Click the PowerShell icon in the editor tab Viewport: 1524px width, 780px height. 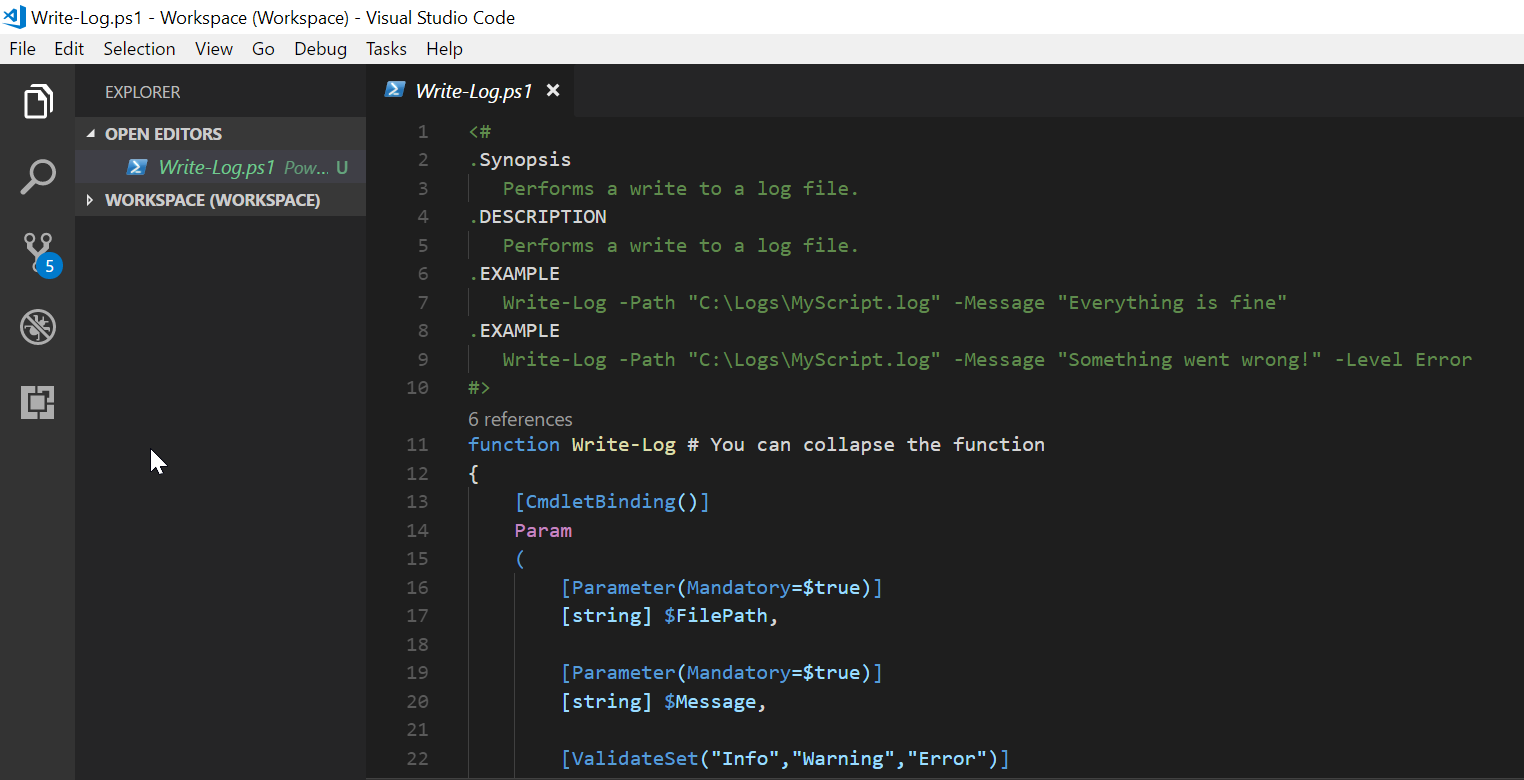click(x=395, y=90)
